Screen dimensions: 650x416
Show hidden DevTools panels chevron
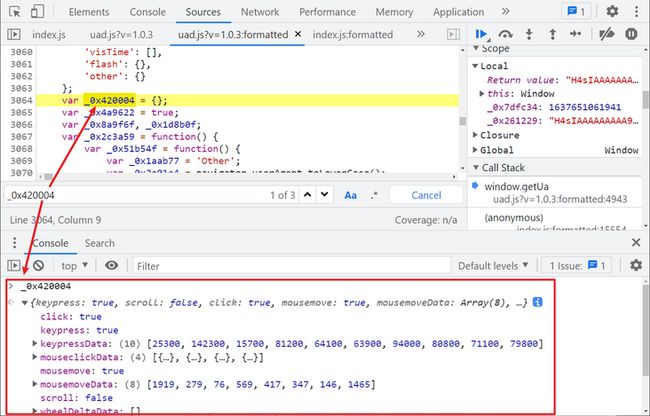505,12
